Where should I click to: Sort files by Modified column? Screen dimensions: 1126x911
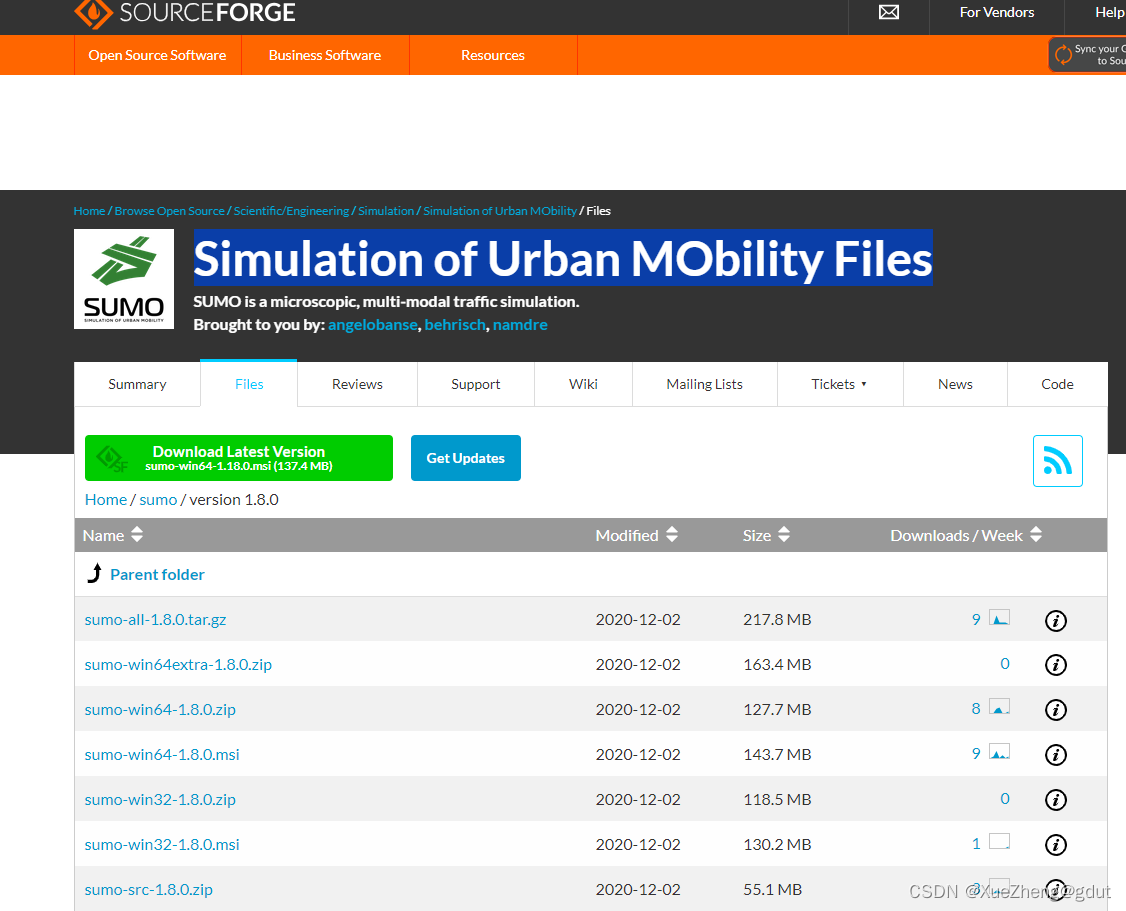coord(636,535)
